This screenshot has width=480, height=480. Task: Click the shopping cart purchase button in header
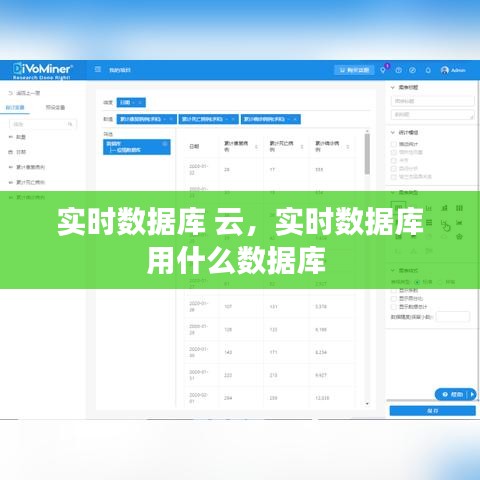(354, 70)
